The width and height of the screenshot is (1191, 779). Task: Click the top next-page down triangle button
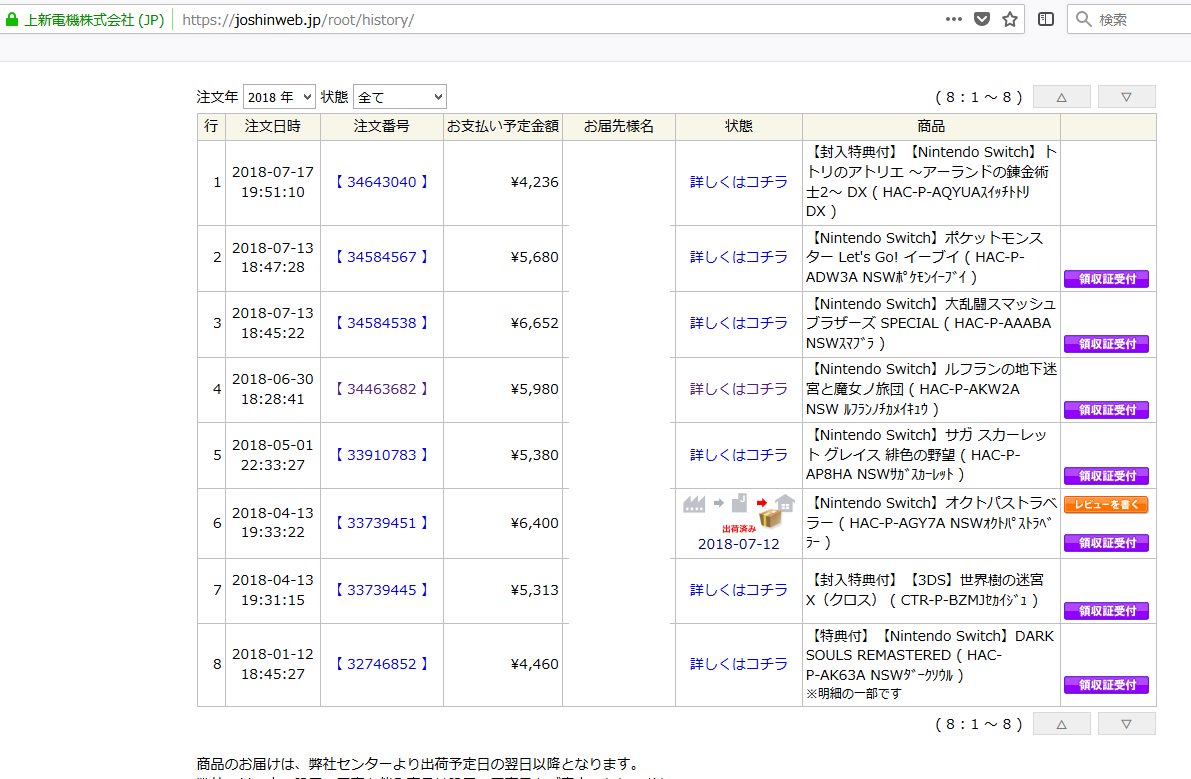point(1126,97)
